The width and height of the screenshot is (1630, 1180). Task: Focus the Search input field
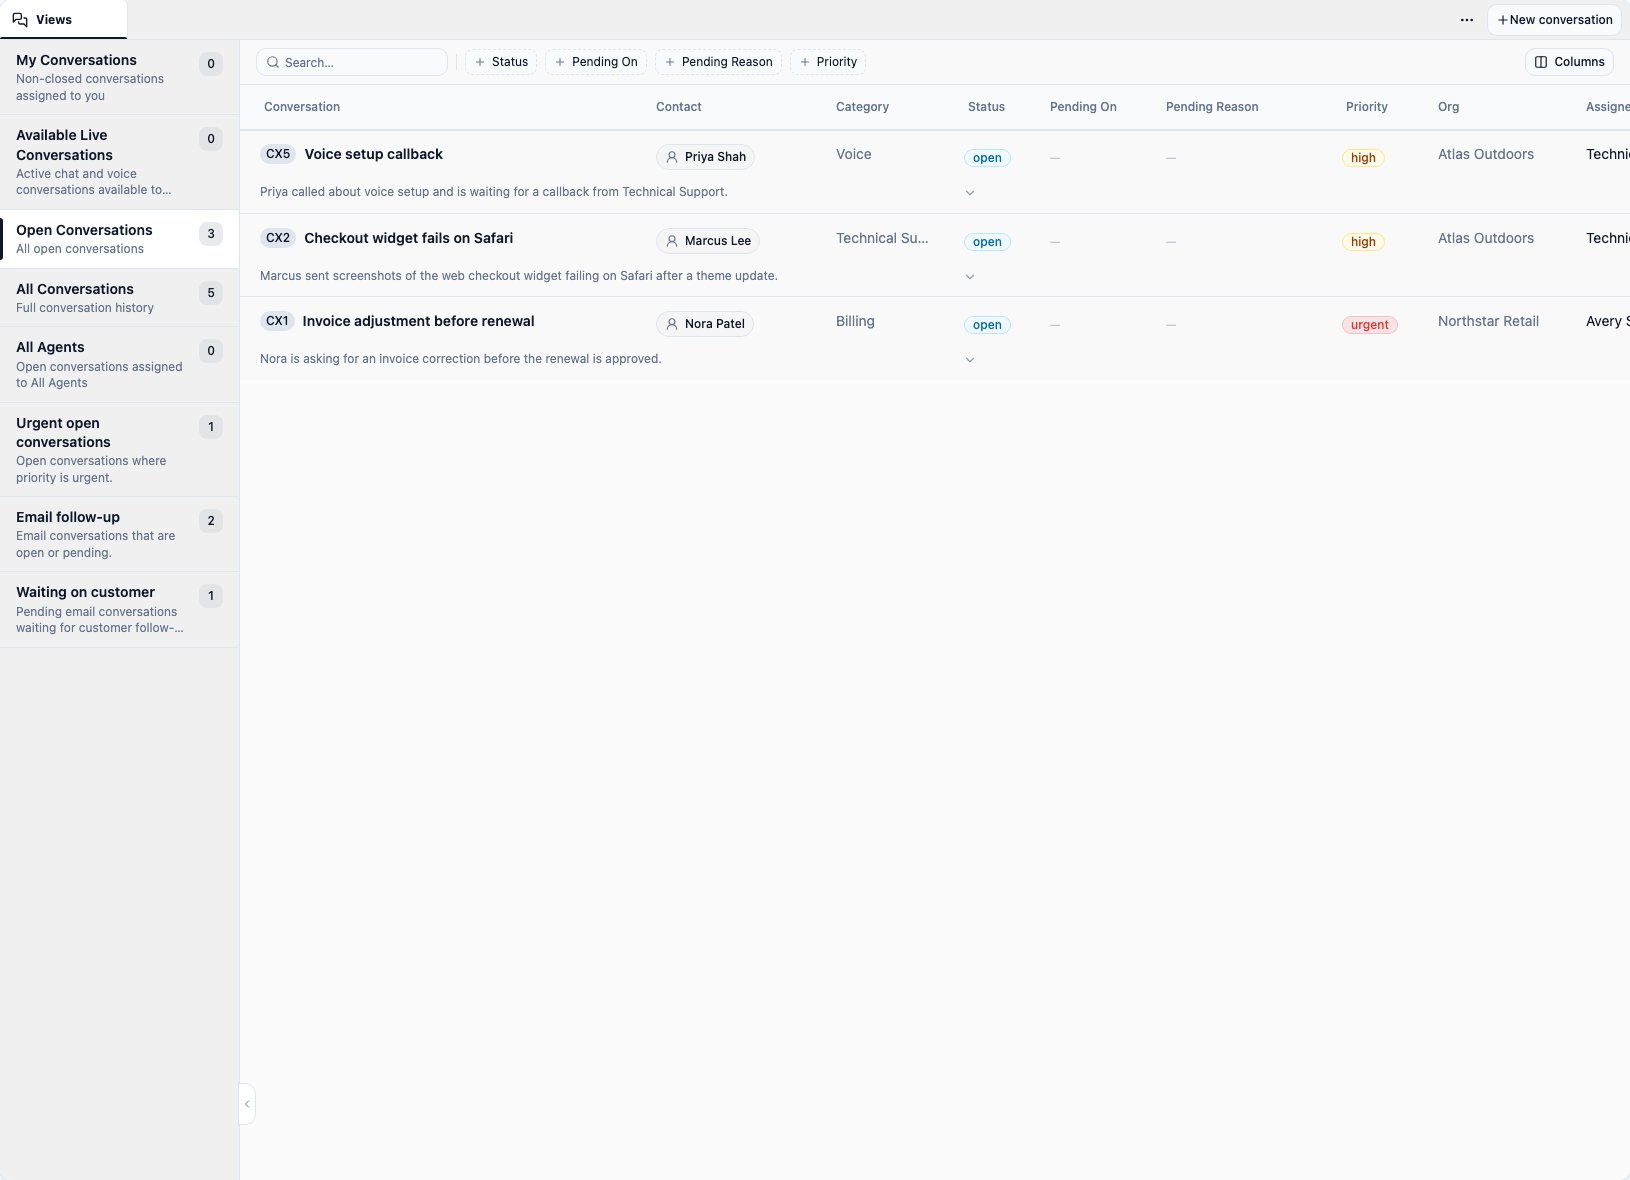click(x=352, y=62)
